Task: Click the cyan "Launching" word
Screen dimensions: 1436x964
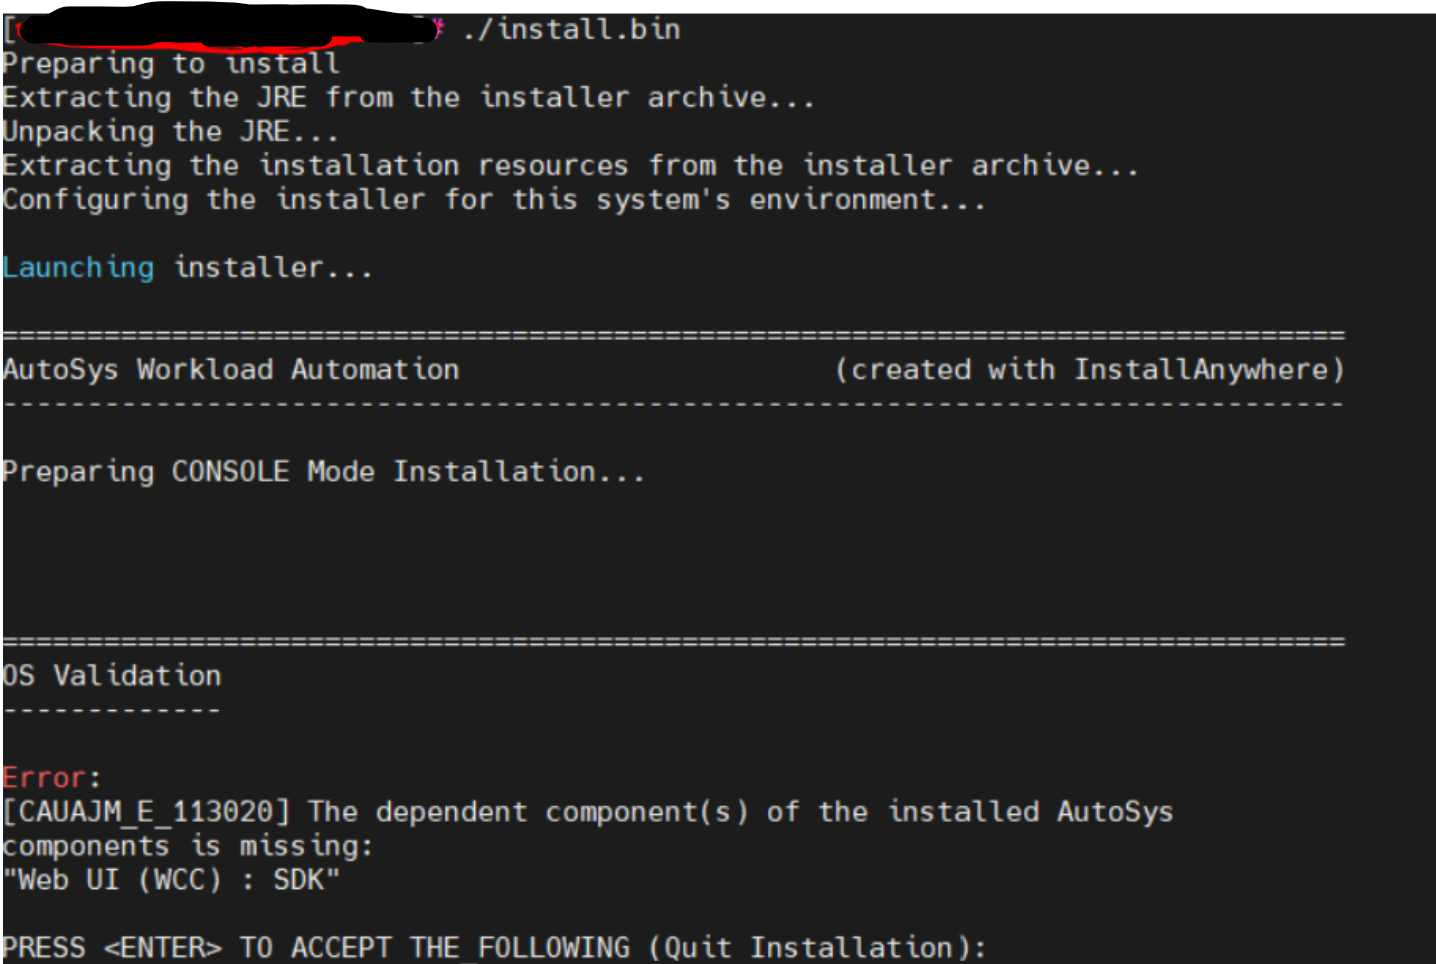Action: click(79, 268)
